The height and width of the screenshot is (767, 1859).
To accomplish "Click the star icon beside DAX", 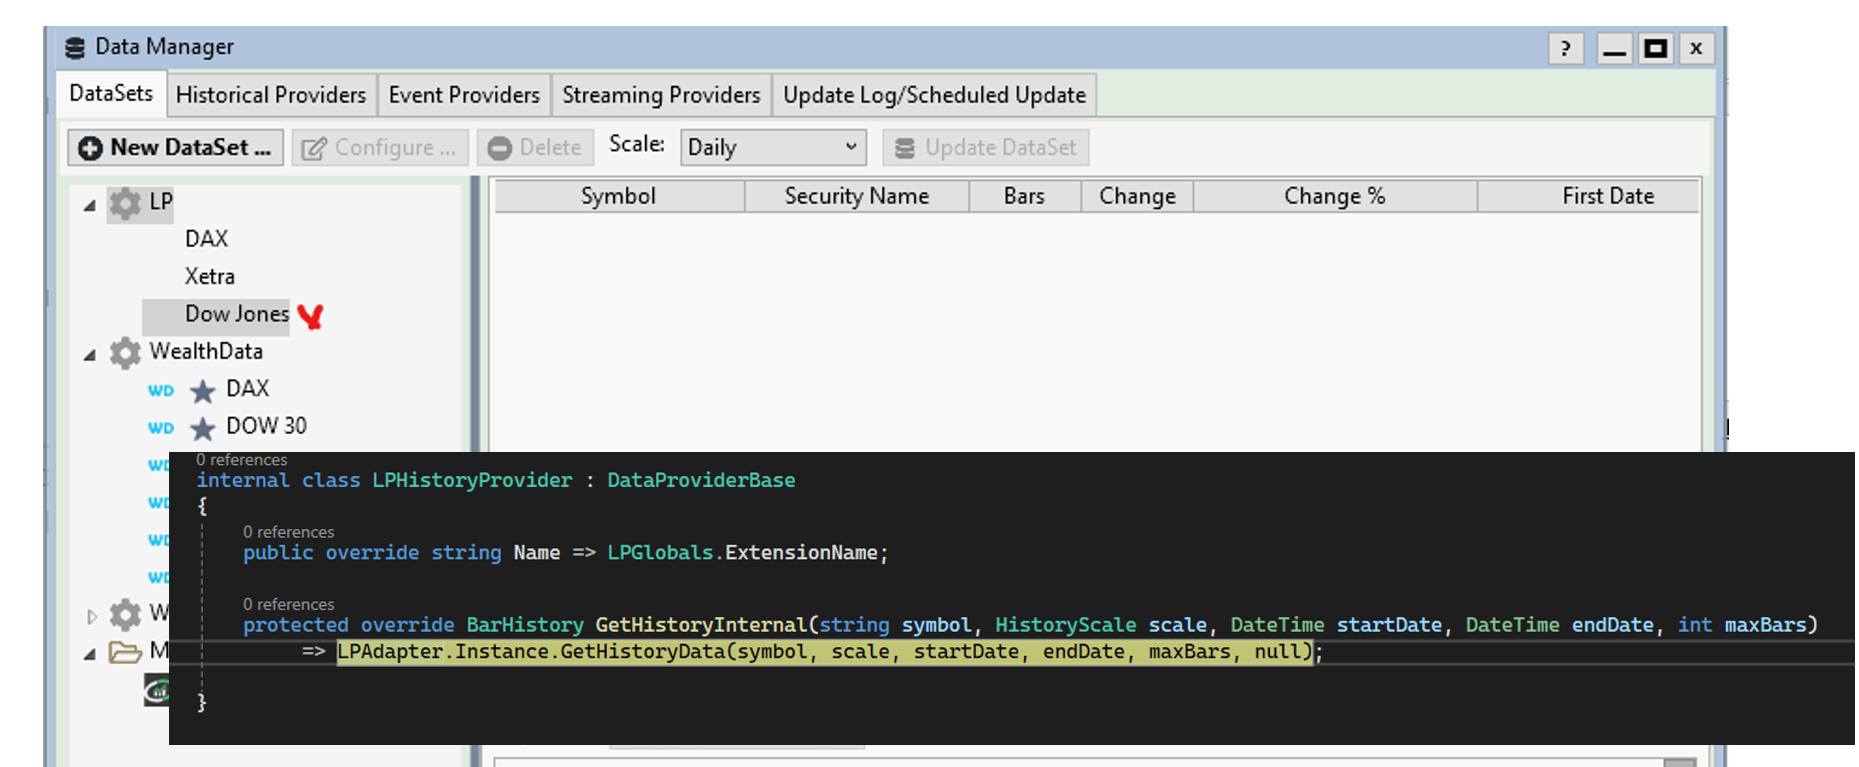I will click(x=203, y=391).
